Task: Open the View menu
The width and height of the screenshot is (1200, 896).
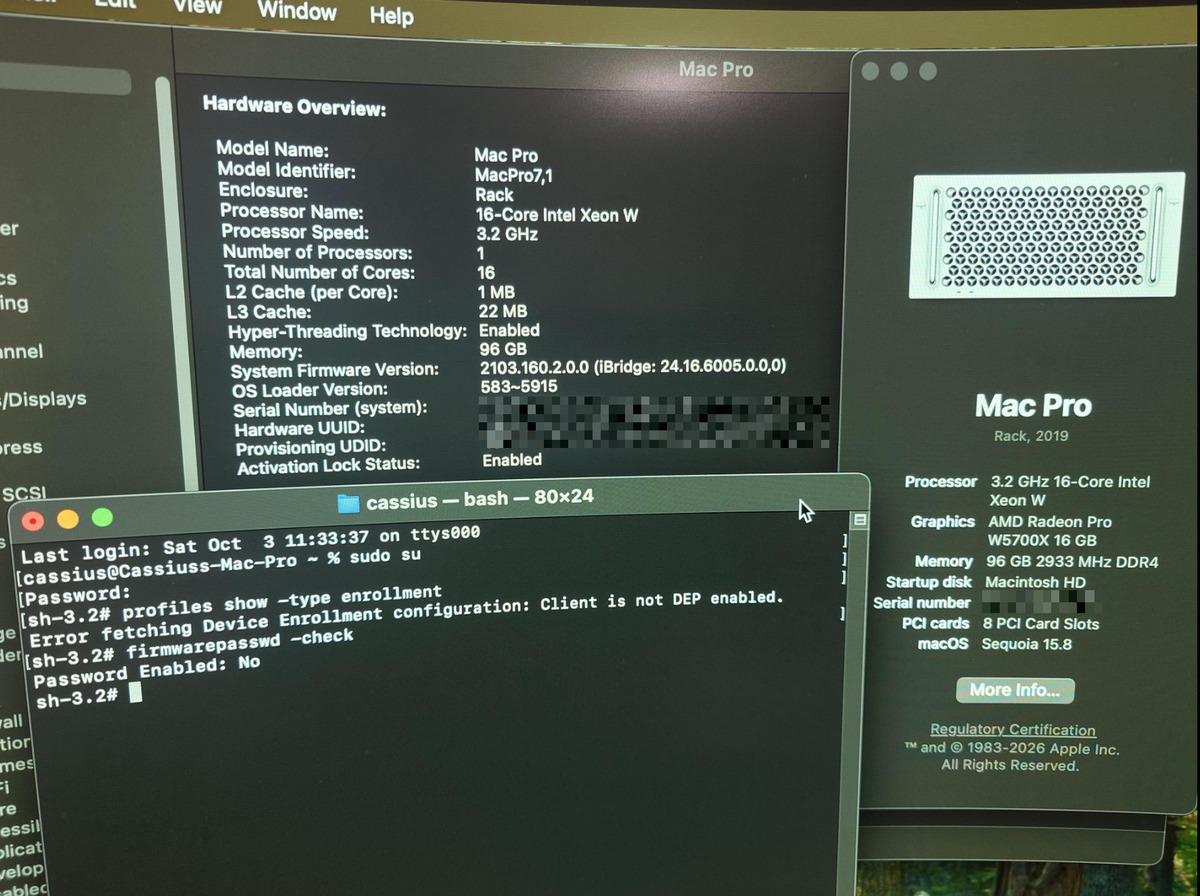Action: click(197, 6)
